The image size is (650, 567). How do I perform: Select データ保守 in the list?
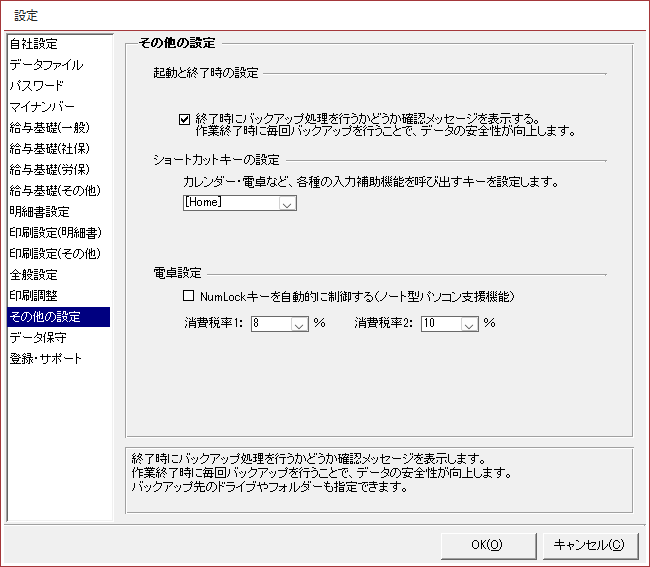pyautogui.click(x=40, y=338)
